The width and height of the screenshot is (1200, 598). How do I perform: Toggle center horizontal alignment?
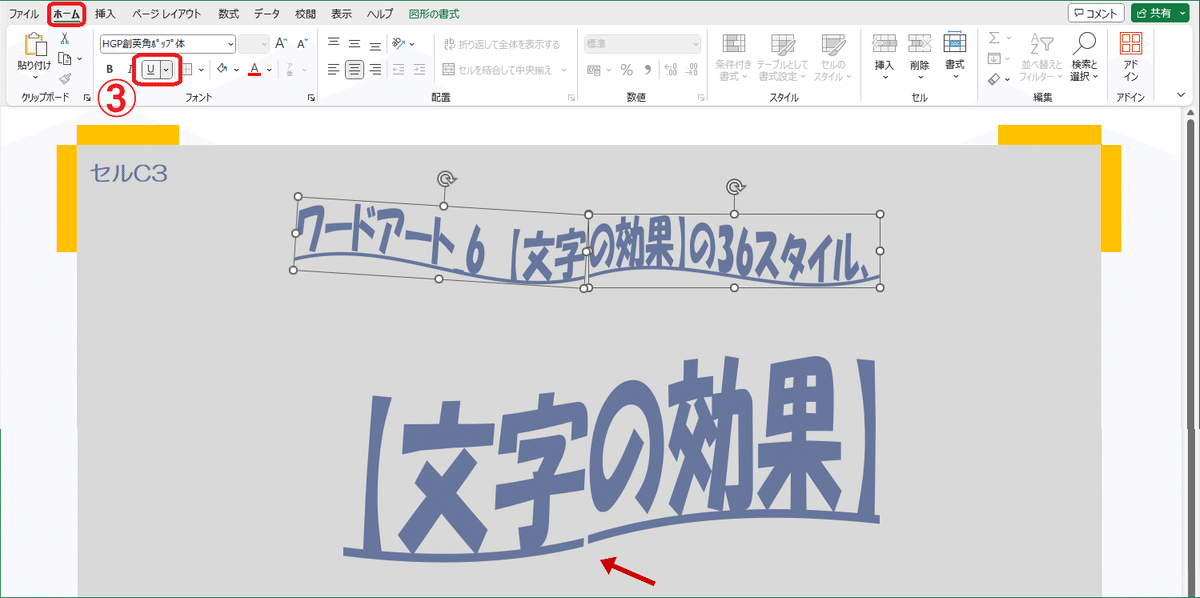coord(354,69)
